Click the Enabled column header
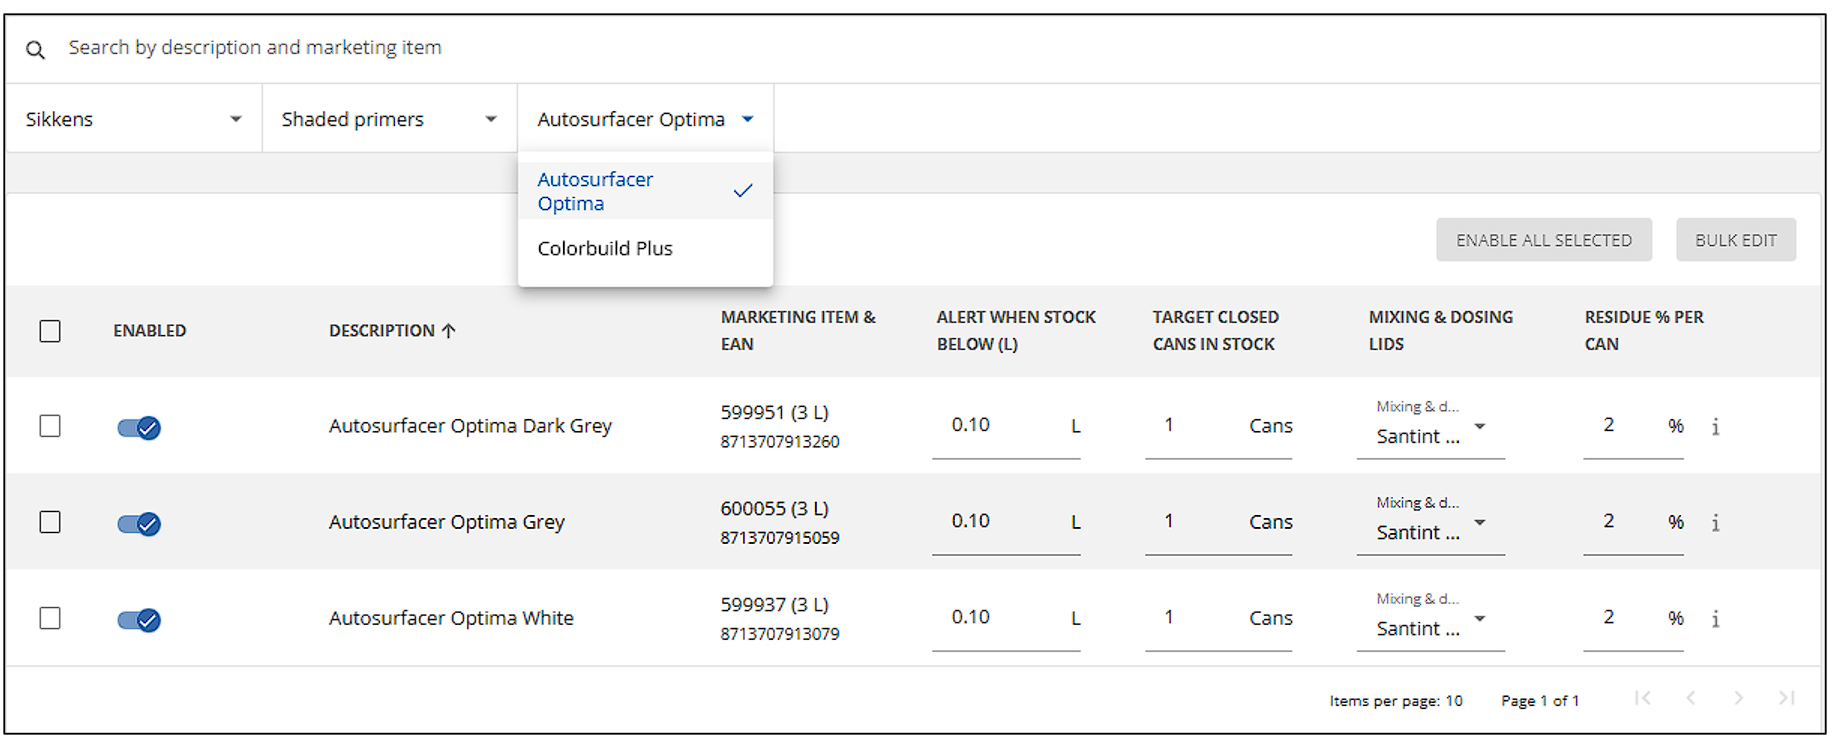The height and width of the screenshot is (740, 1832). coord(150,331)
